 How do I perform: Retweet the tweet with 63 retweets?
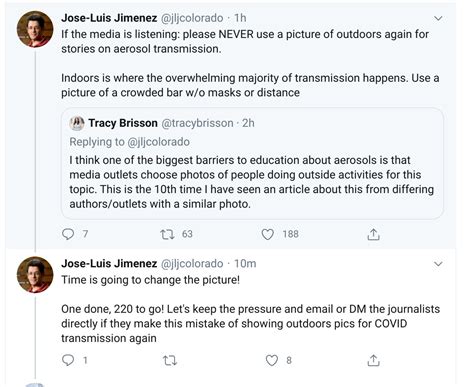click(x=167, y=234)
